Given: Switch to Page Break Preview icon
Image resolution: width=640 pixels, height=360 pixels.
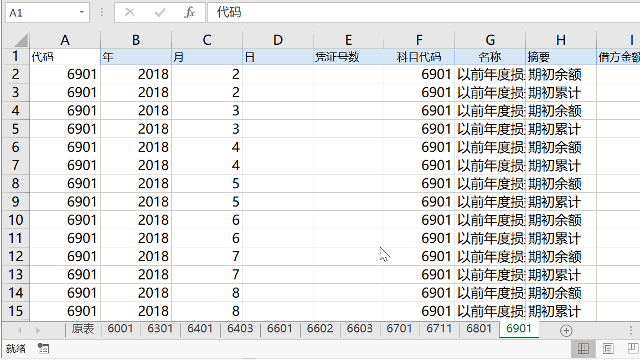Looking at the screenshot, I should [x=633, y=349].
